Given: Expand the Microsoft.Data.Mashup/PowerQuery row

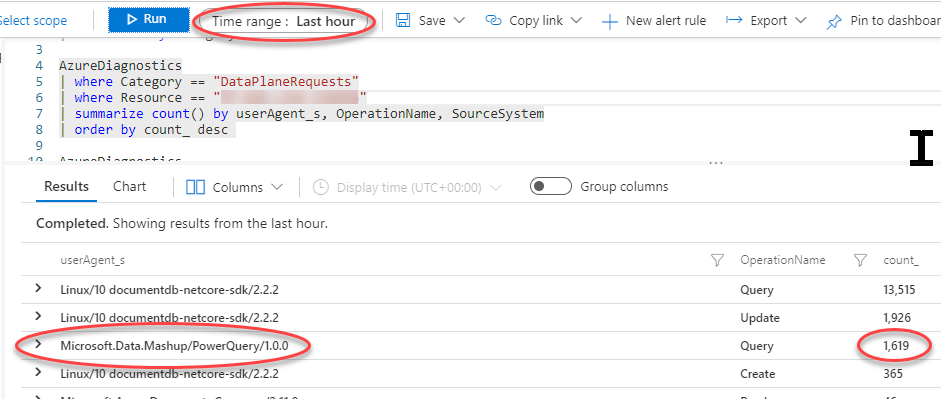Looking at the screenshot, I should click(x=38, y=344).
